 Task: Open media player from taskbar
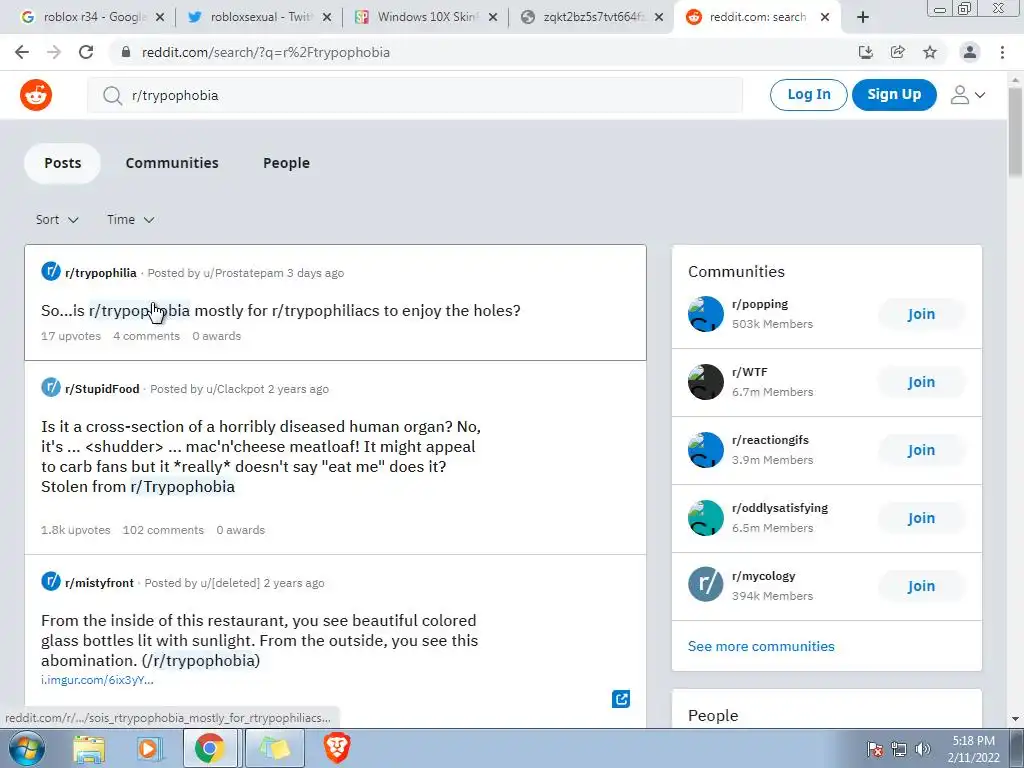pyautogui.click(x=148, y=749)
